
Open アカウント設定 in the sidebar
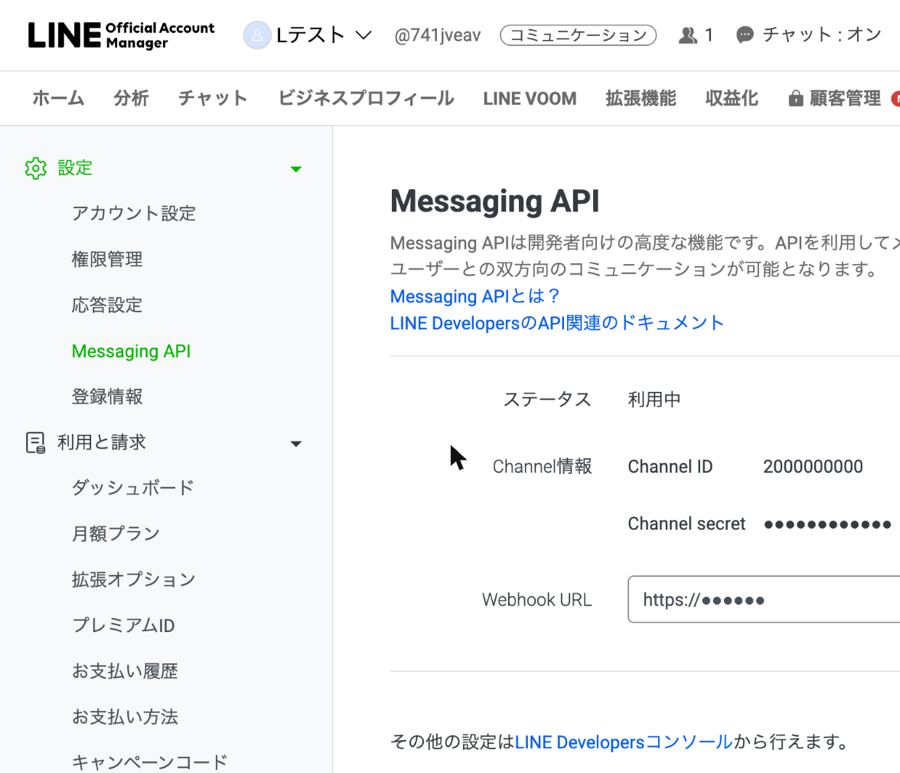tap(134, 213)
